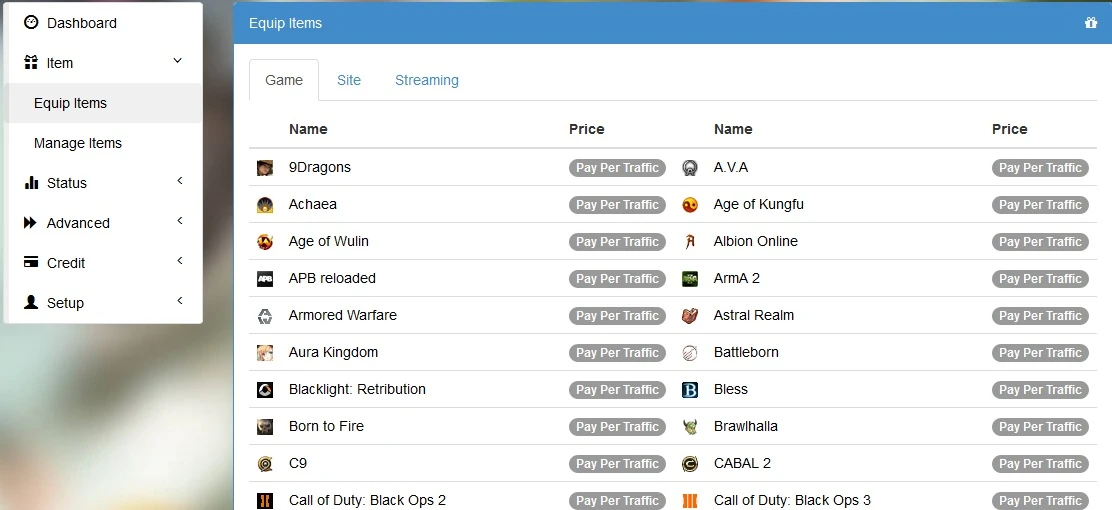Screen dimensions: 1112x510
Task: Open Manage Items in the sidebar
Action: pos(78,143)
